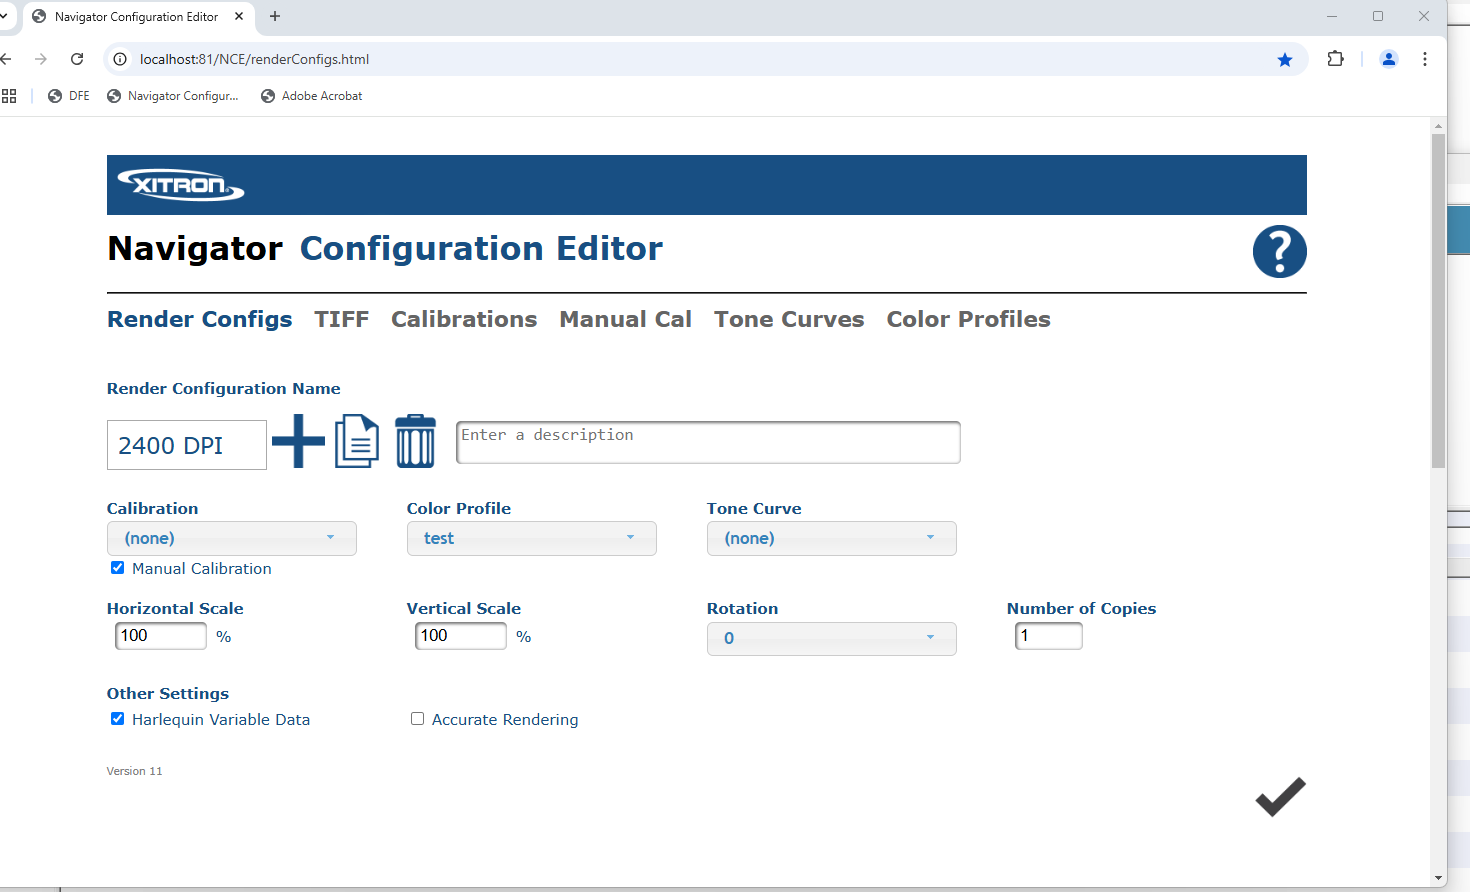Open the Rotation dropdown set to 0

click(832, 638)
